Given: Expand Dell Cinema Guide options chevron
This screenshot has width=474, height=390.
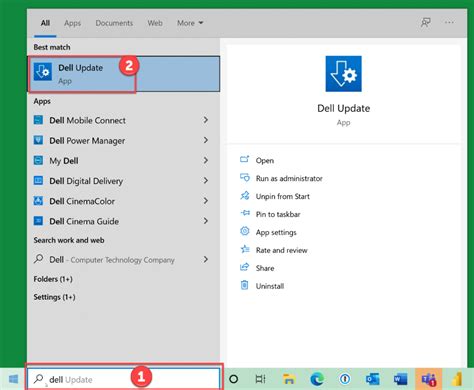Looking at the screenshot, I should 206,221.
